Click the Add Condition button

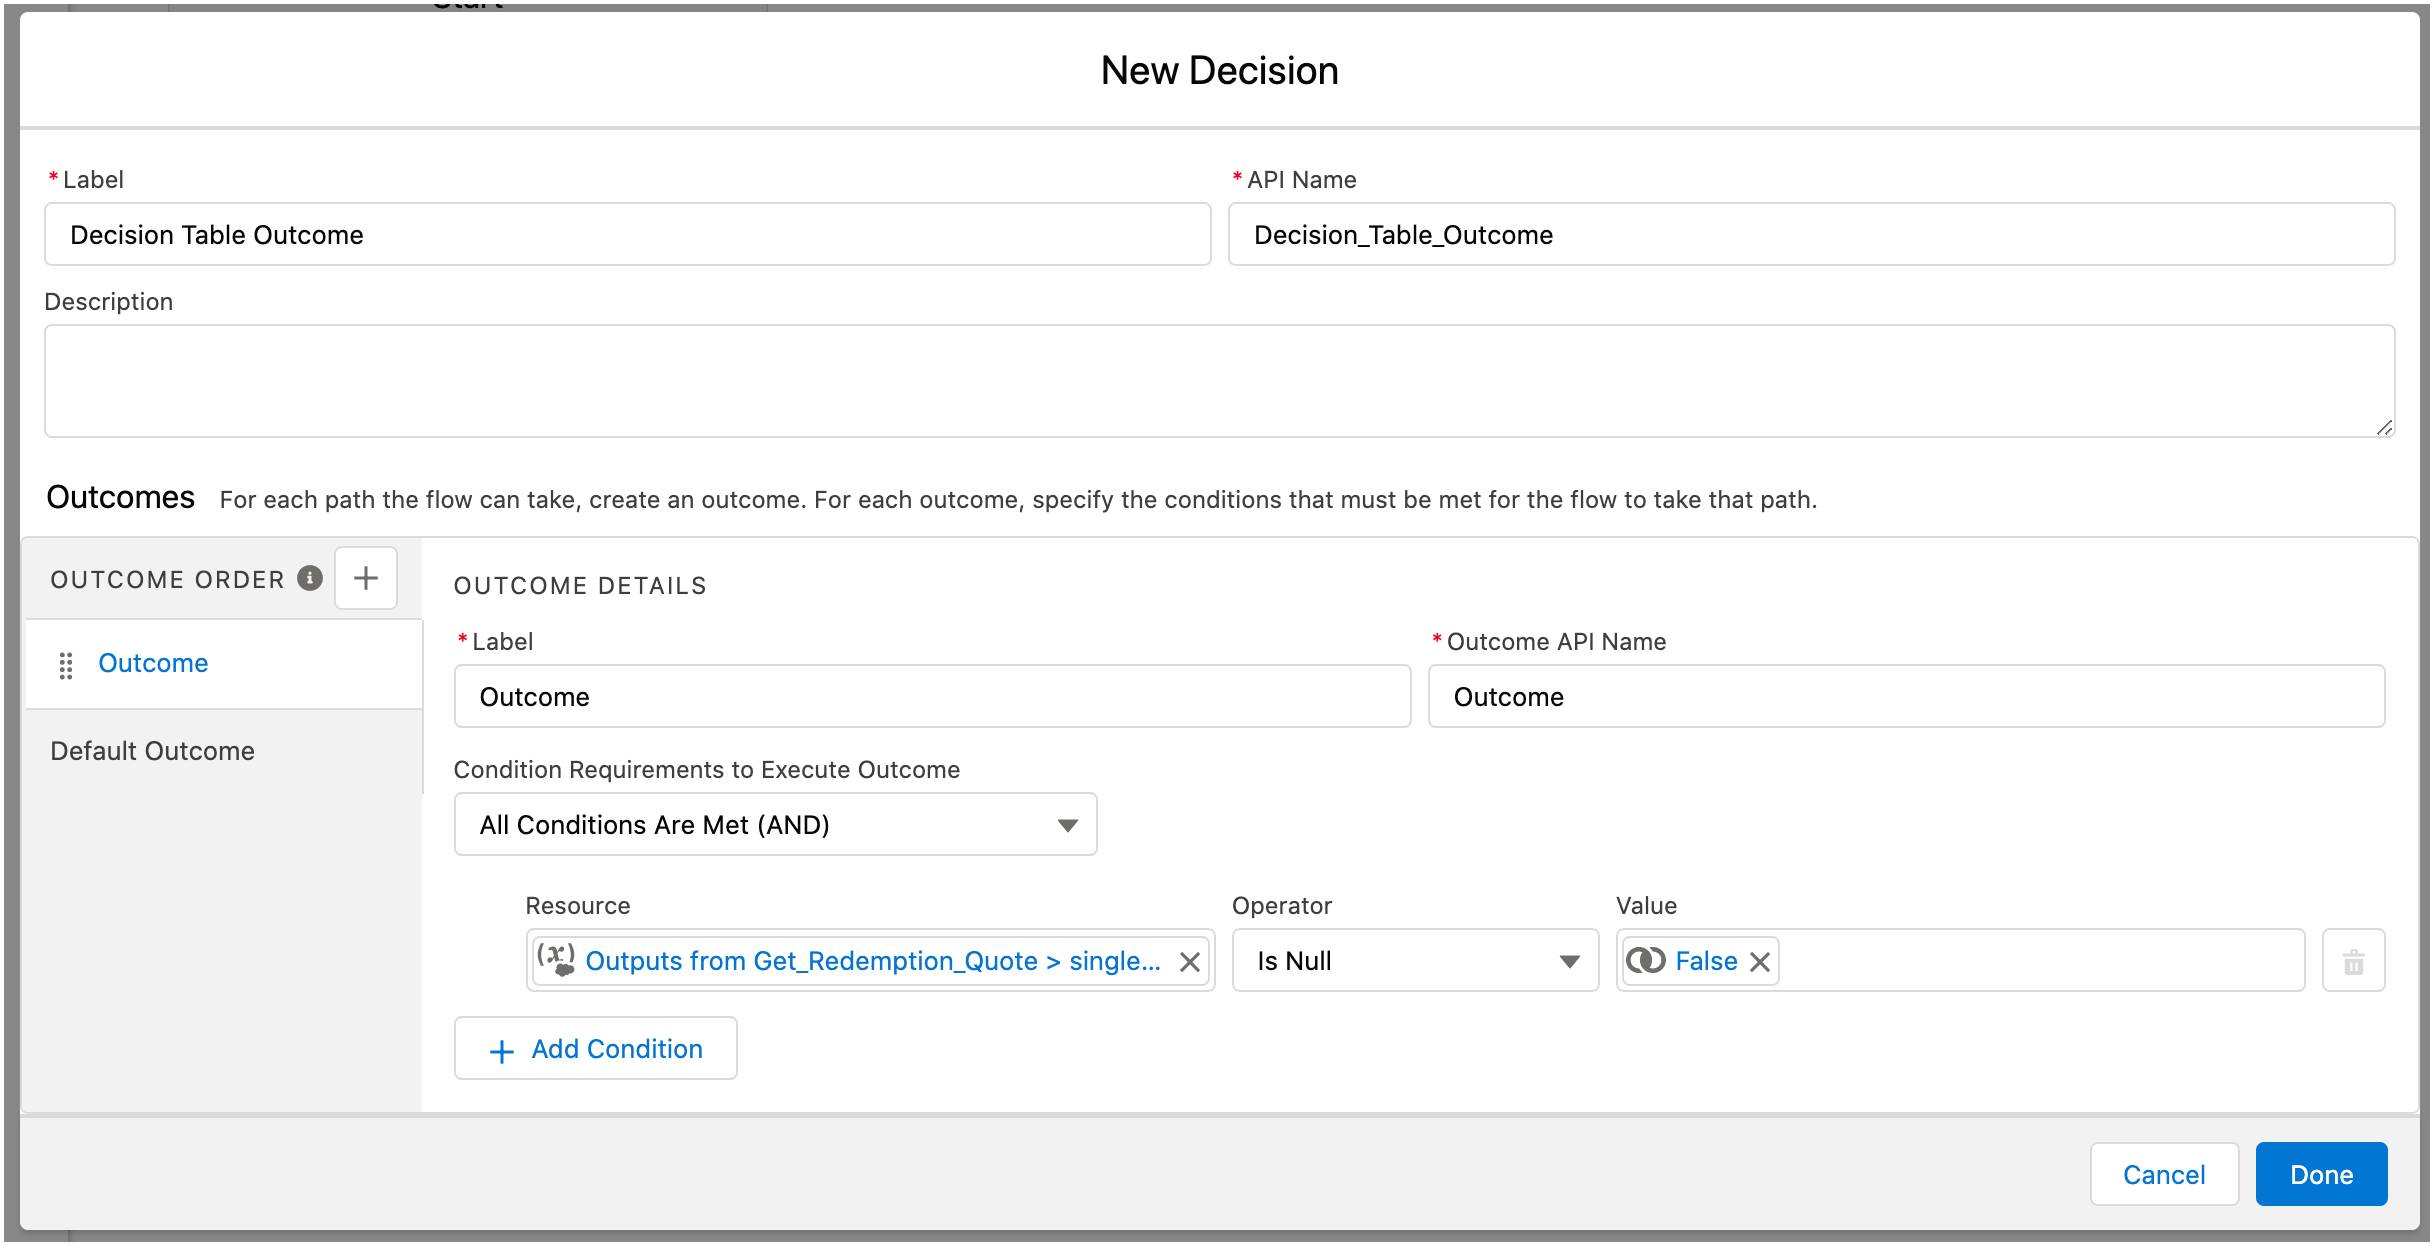[594, 1048]
